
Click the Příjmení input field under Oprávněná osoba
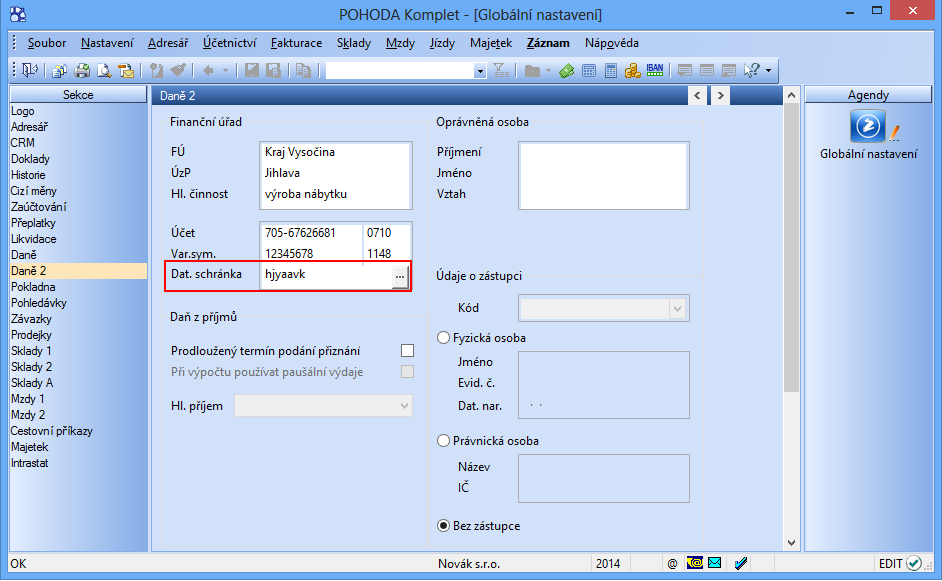pyautogui.click(x=603, y=152)
